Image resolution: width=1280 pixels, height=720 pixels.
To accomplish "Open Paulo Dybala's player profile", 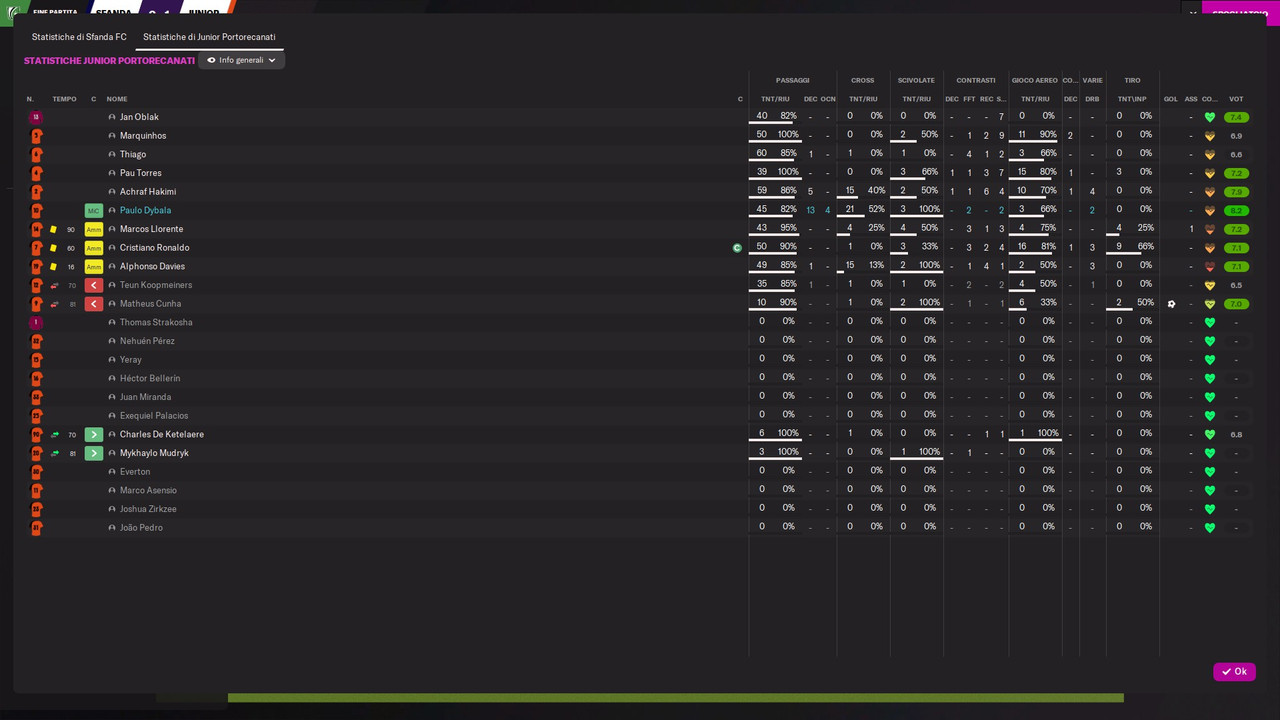I will tap(145, 211).
